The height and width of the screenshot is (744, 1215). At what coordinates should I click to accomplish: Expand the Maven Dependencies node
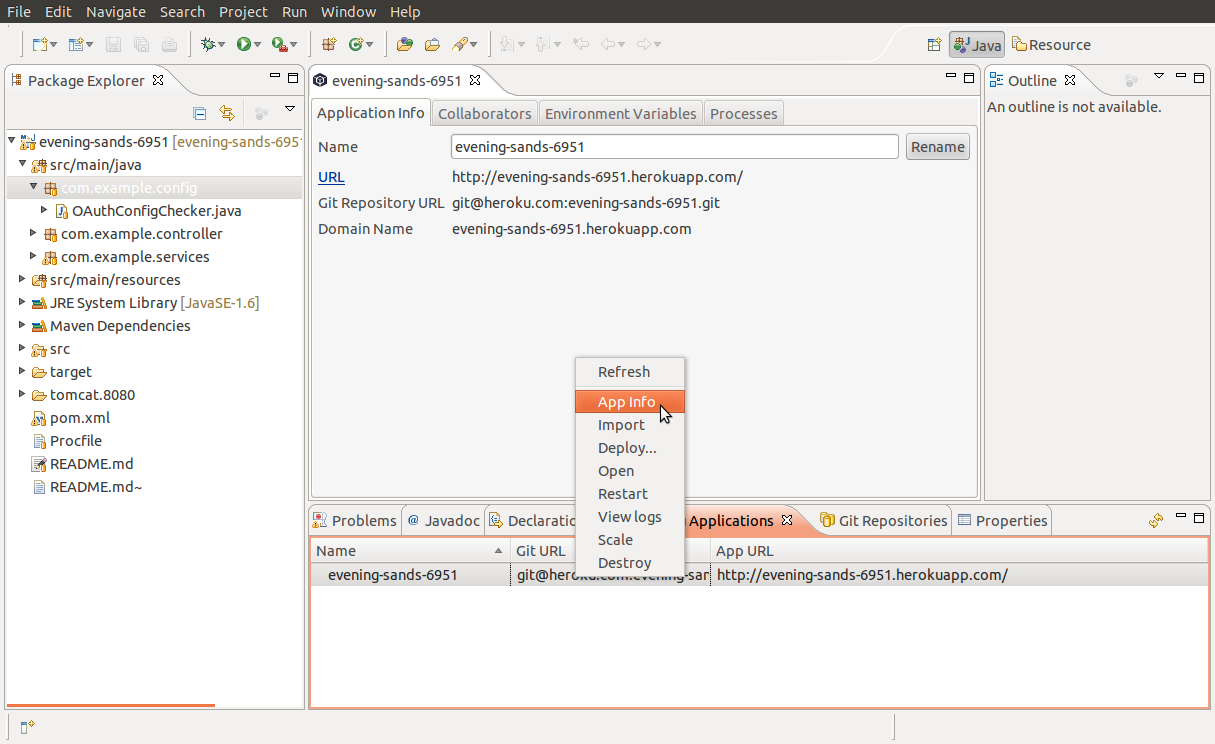23,325
